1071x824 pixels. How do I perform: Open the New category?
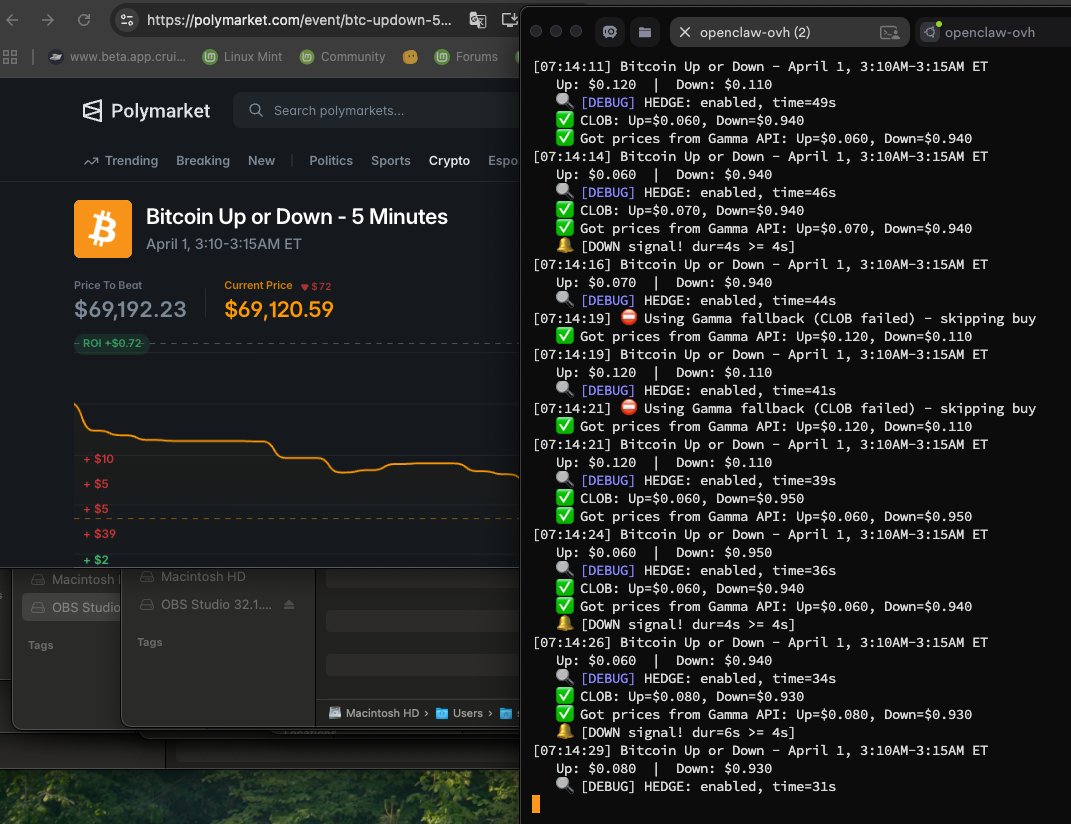[x=262, y=161]
